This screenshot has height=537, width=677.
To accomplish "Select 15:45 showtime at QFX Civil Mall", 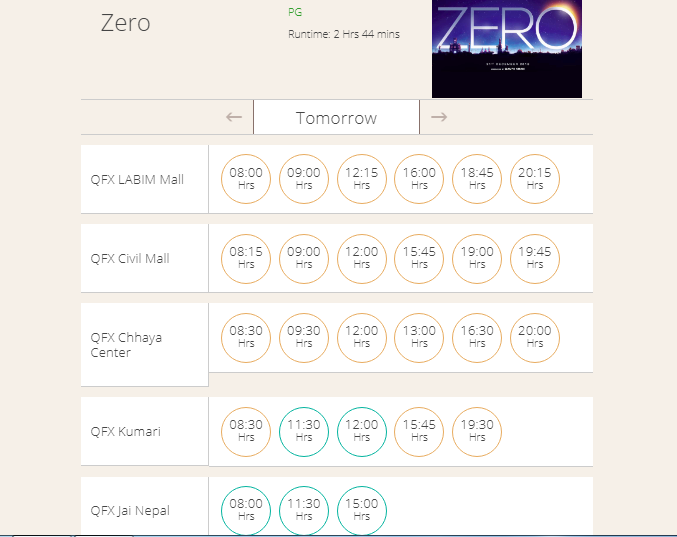I will pos(419,258).
